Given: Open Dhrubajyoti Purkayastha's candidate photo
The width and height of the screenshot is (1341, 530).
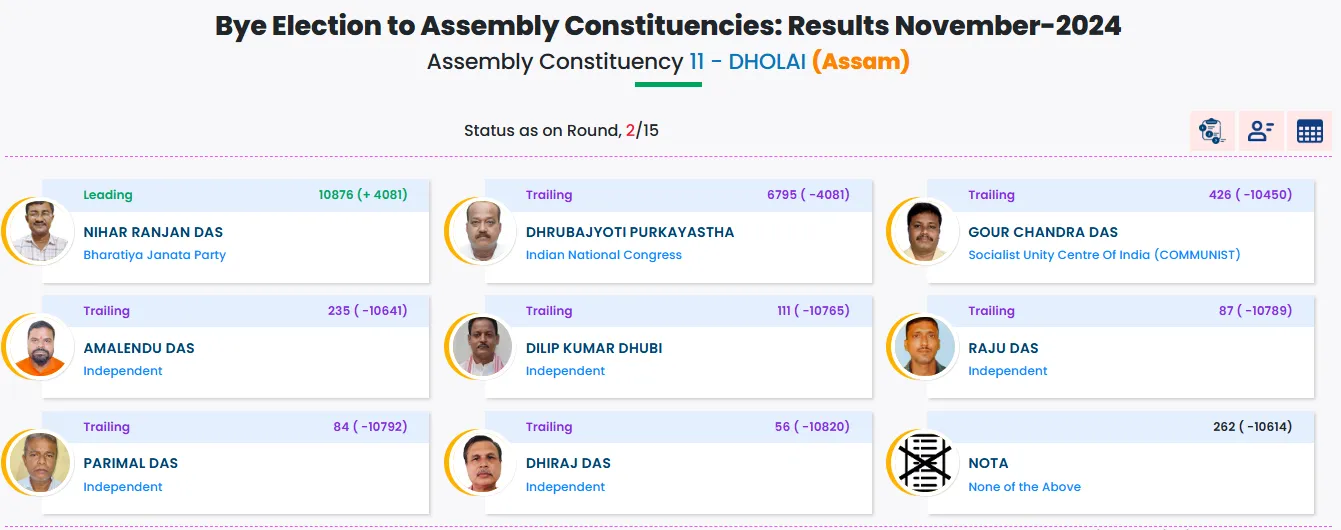Looking at the screenshot, I should point(483,231).
